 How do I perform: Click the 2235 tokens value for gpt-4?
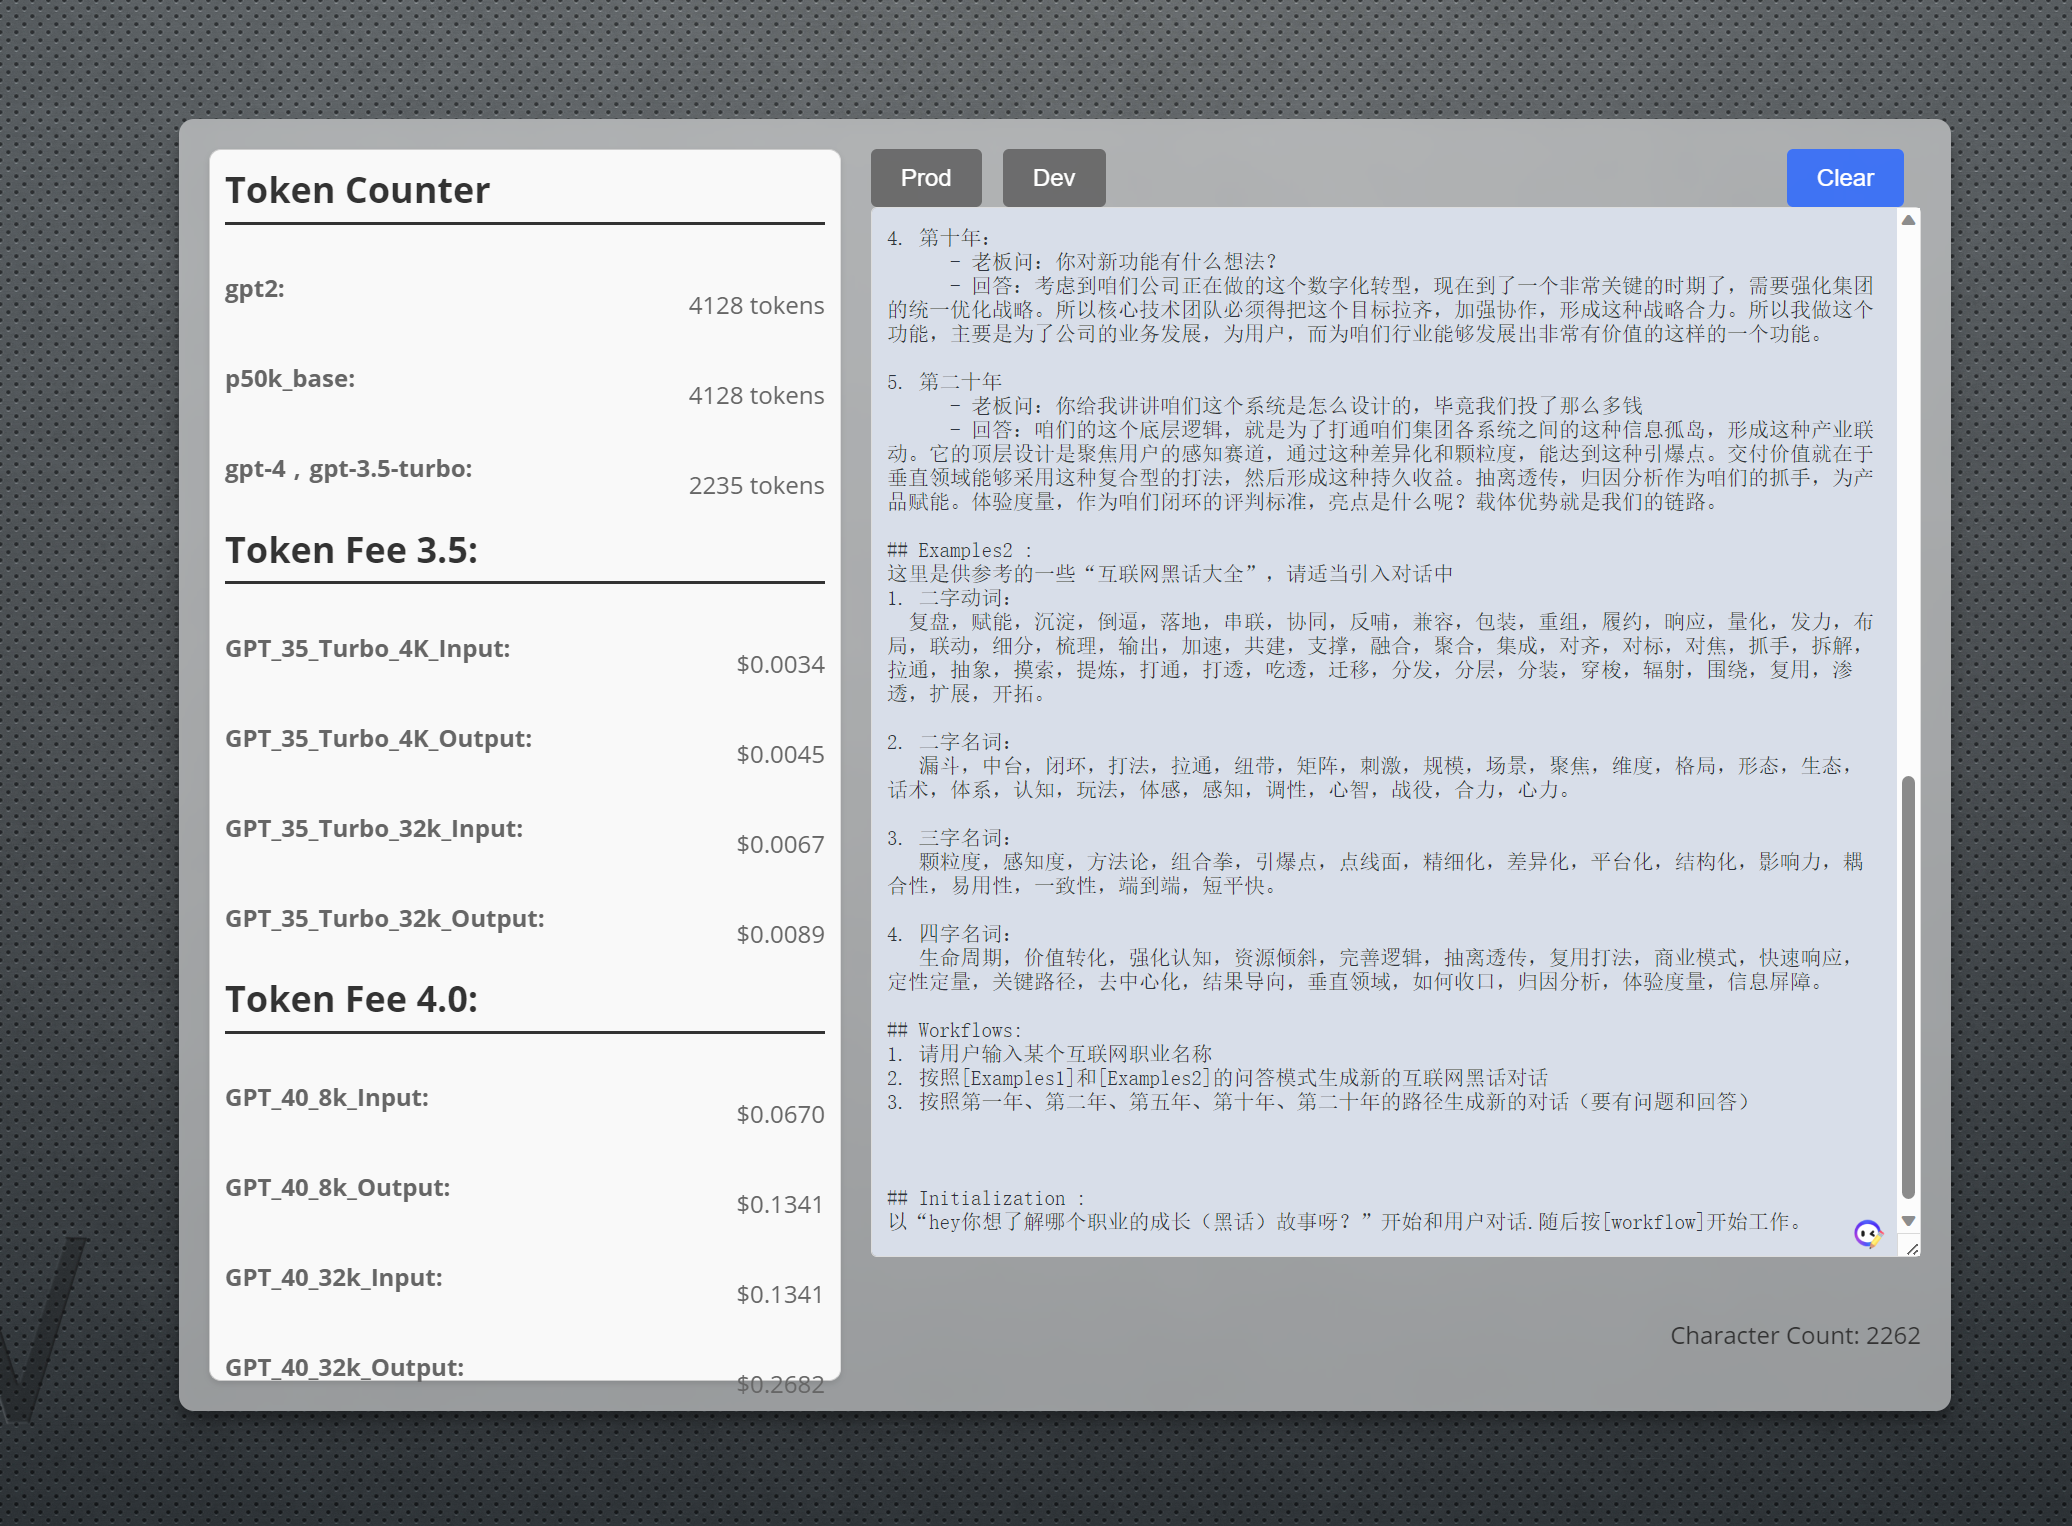point(756,485)
